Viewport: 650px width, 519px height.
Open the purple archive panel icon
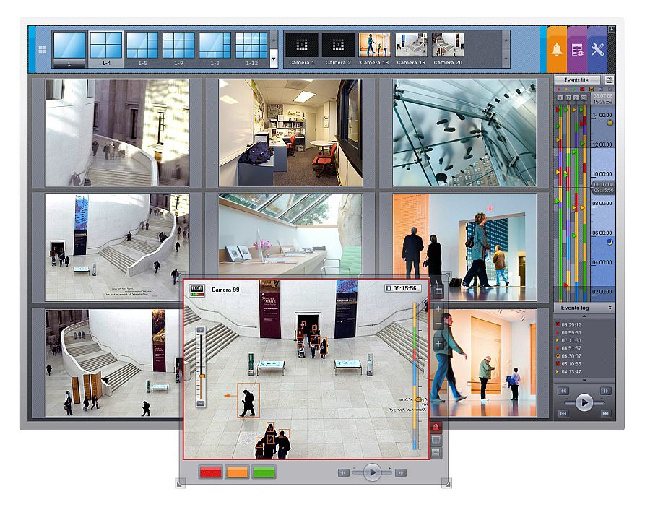coord(577,49)
